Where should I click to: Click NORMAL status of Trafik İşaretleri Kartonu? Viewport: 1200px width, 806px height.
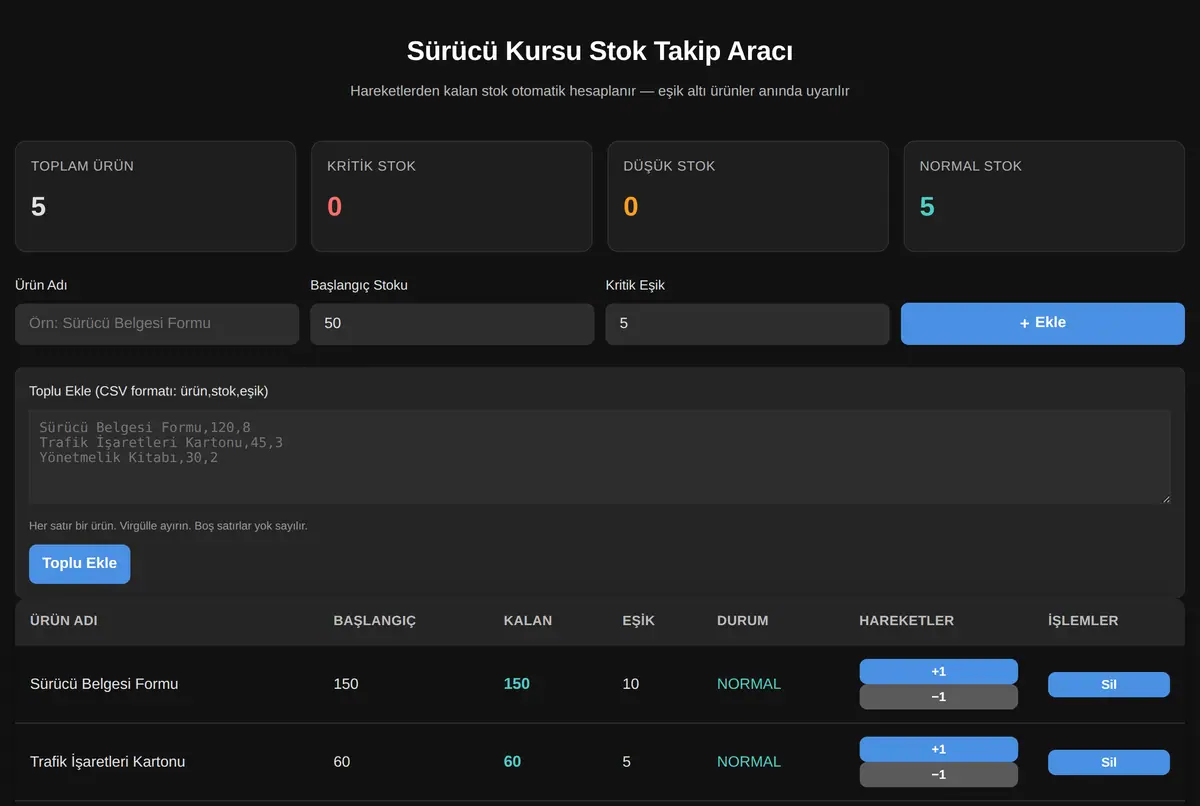749,762
